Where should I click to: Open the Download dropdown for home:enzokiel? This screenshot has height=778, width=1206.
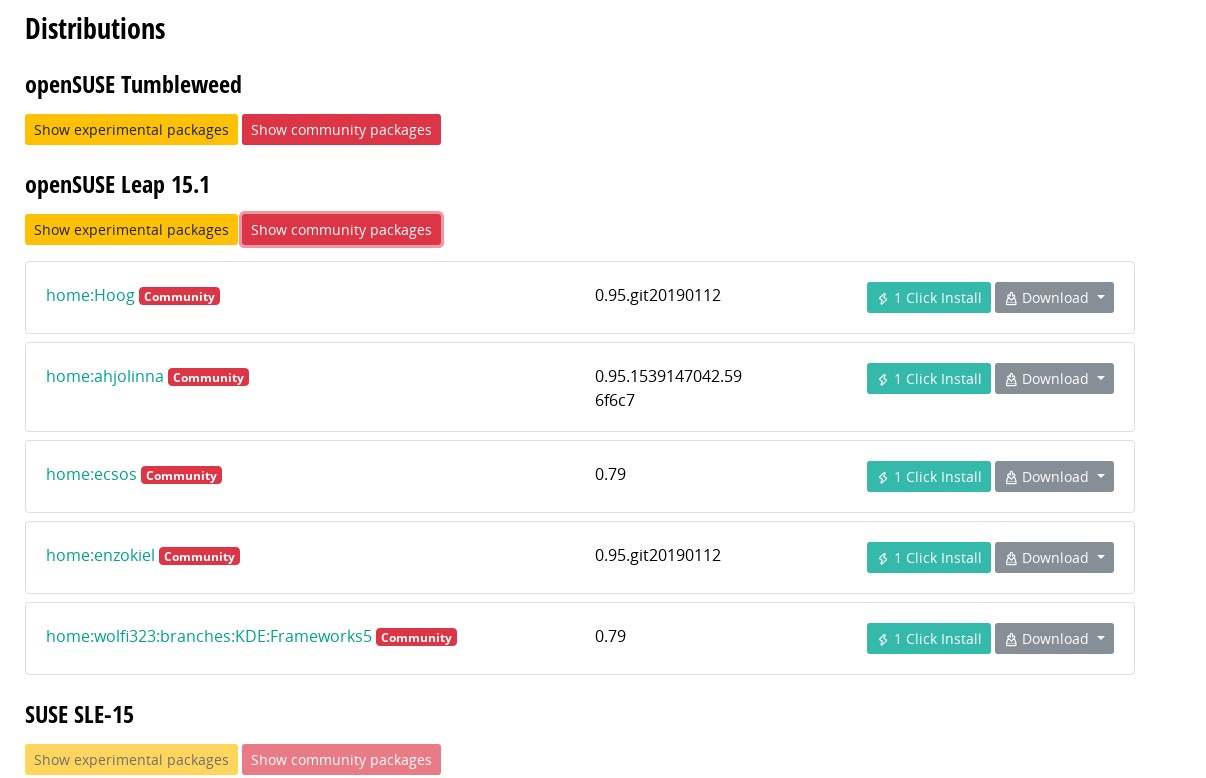point(1054,557)
